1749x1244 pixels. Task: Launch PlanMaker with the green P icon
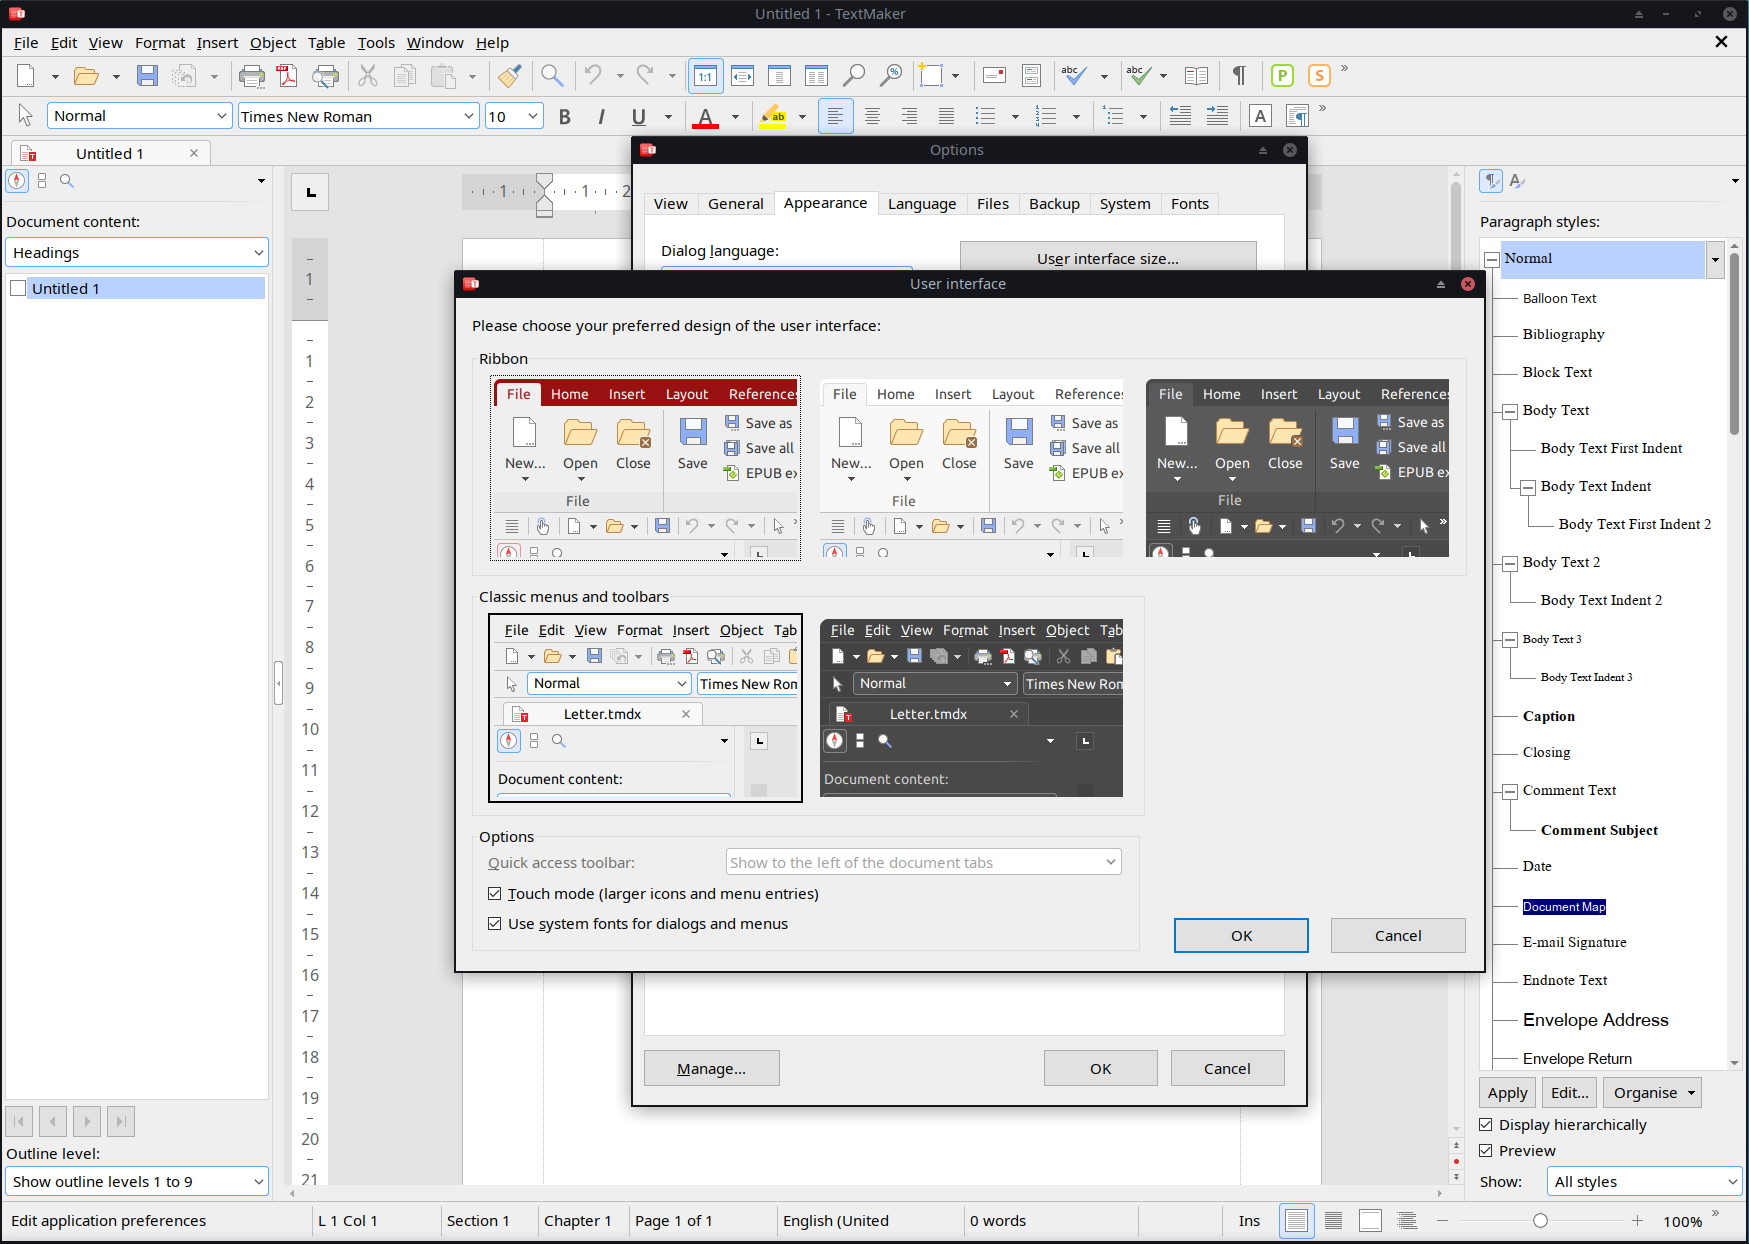coord(1282,76)
